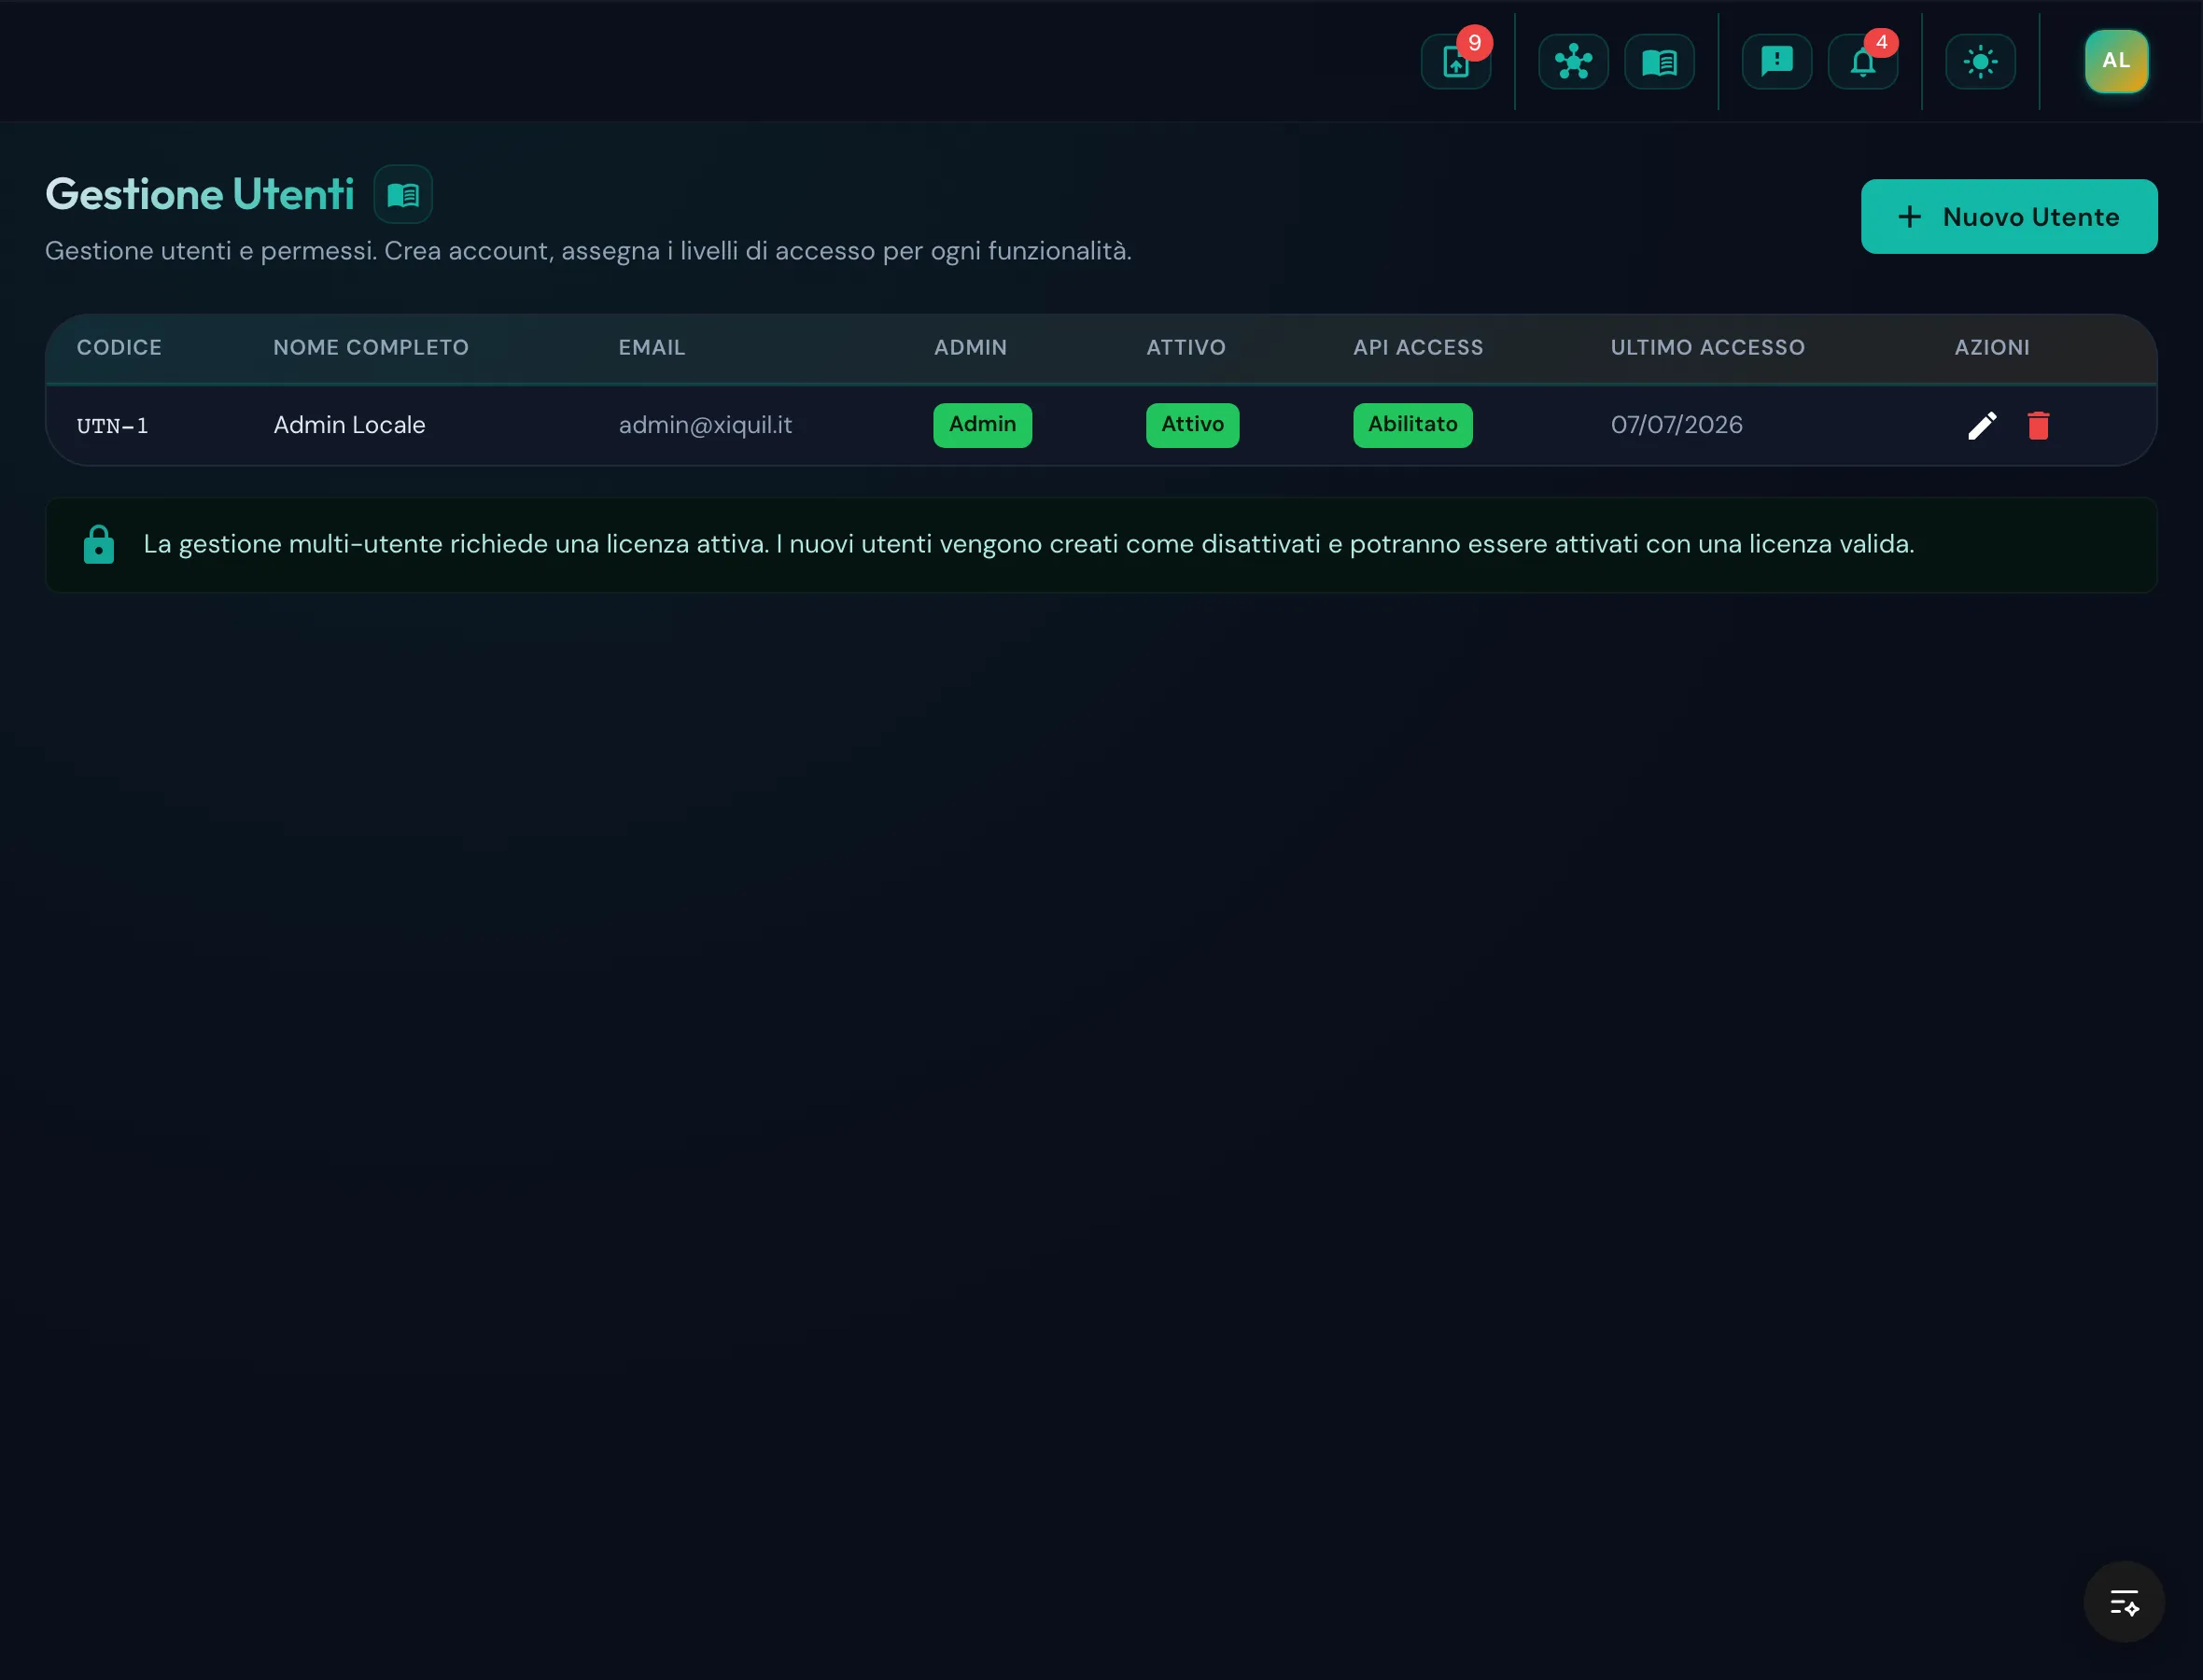The width and height of the screenshot is (2203, 1680).
Task: Click the 07/07/2026 last access date
Action: [x=1676, y=425]
